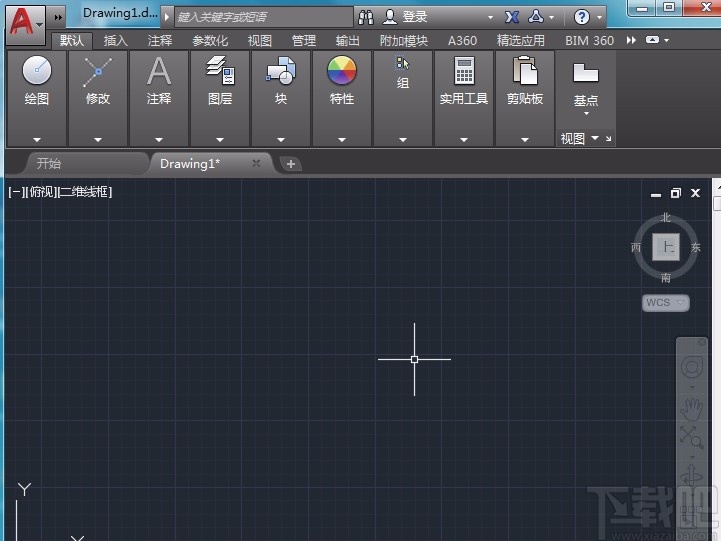The height and width of the screenshot is (541, 721).
Task: Click the search keyword input field
Action: [263, 17]
